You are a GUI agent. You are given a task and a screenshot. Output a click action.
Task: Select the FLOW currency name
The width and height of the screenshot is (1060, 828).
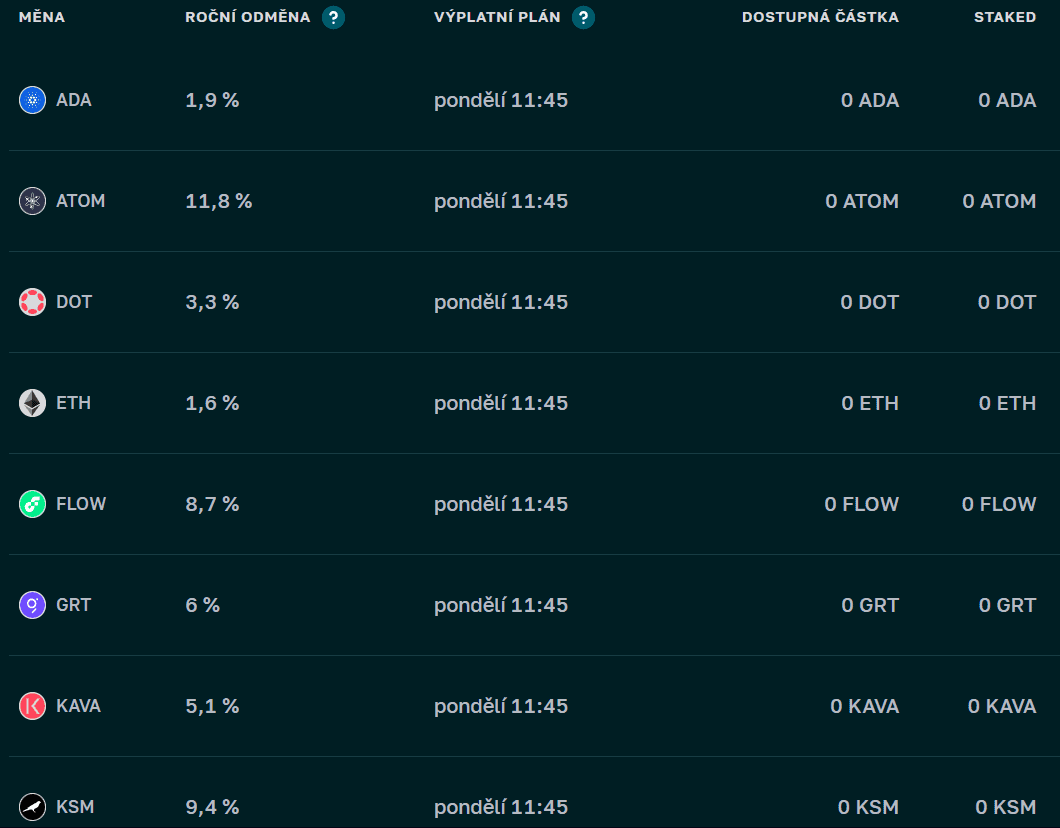(81, 504)
